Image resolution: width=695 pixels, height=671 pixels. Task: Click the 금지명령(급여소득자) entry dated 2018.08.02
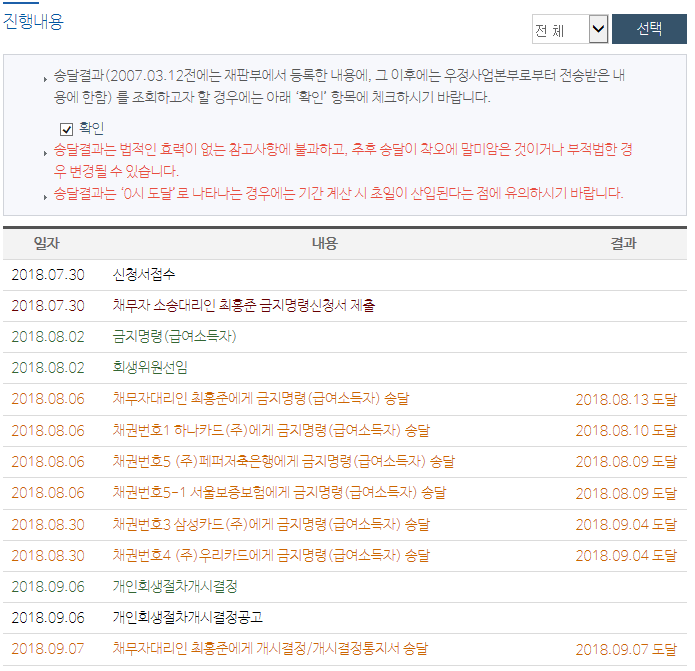click(x=174, y=336)
